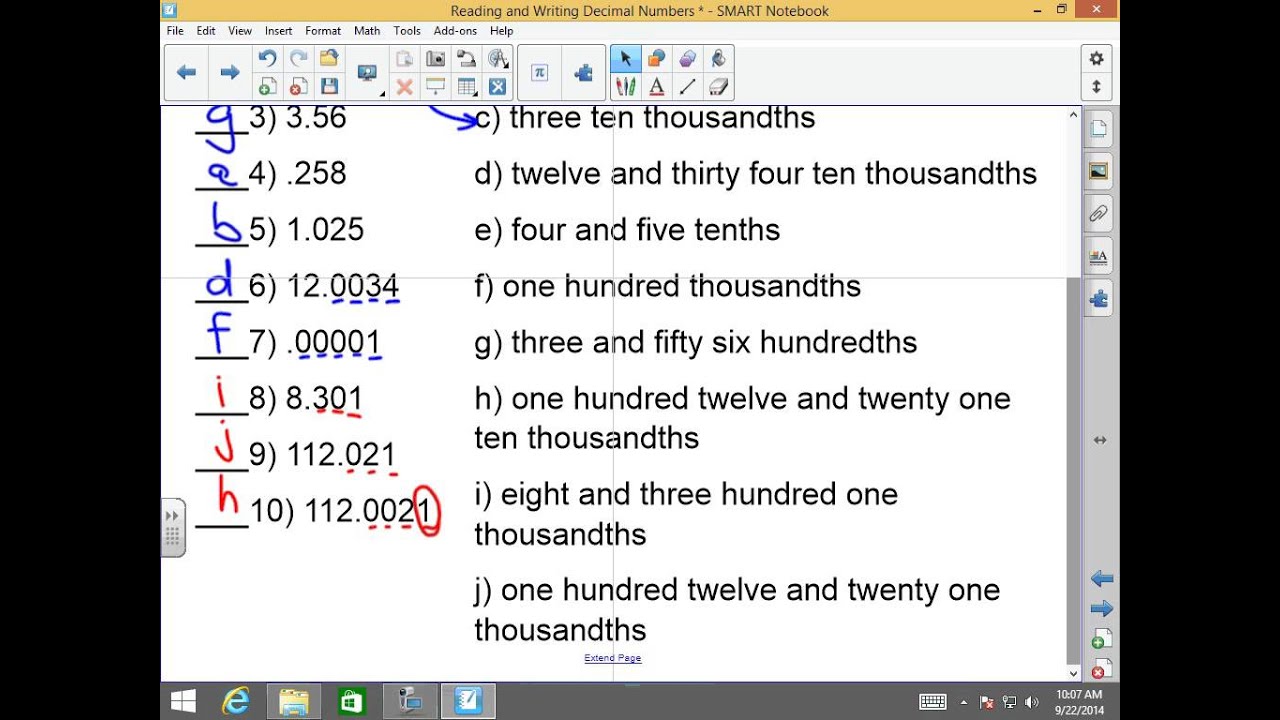Save the notebook file
This screenshot has height=720, width=1280.
(x=329, y=87)
